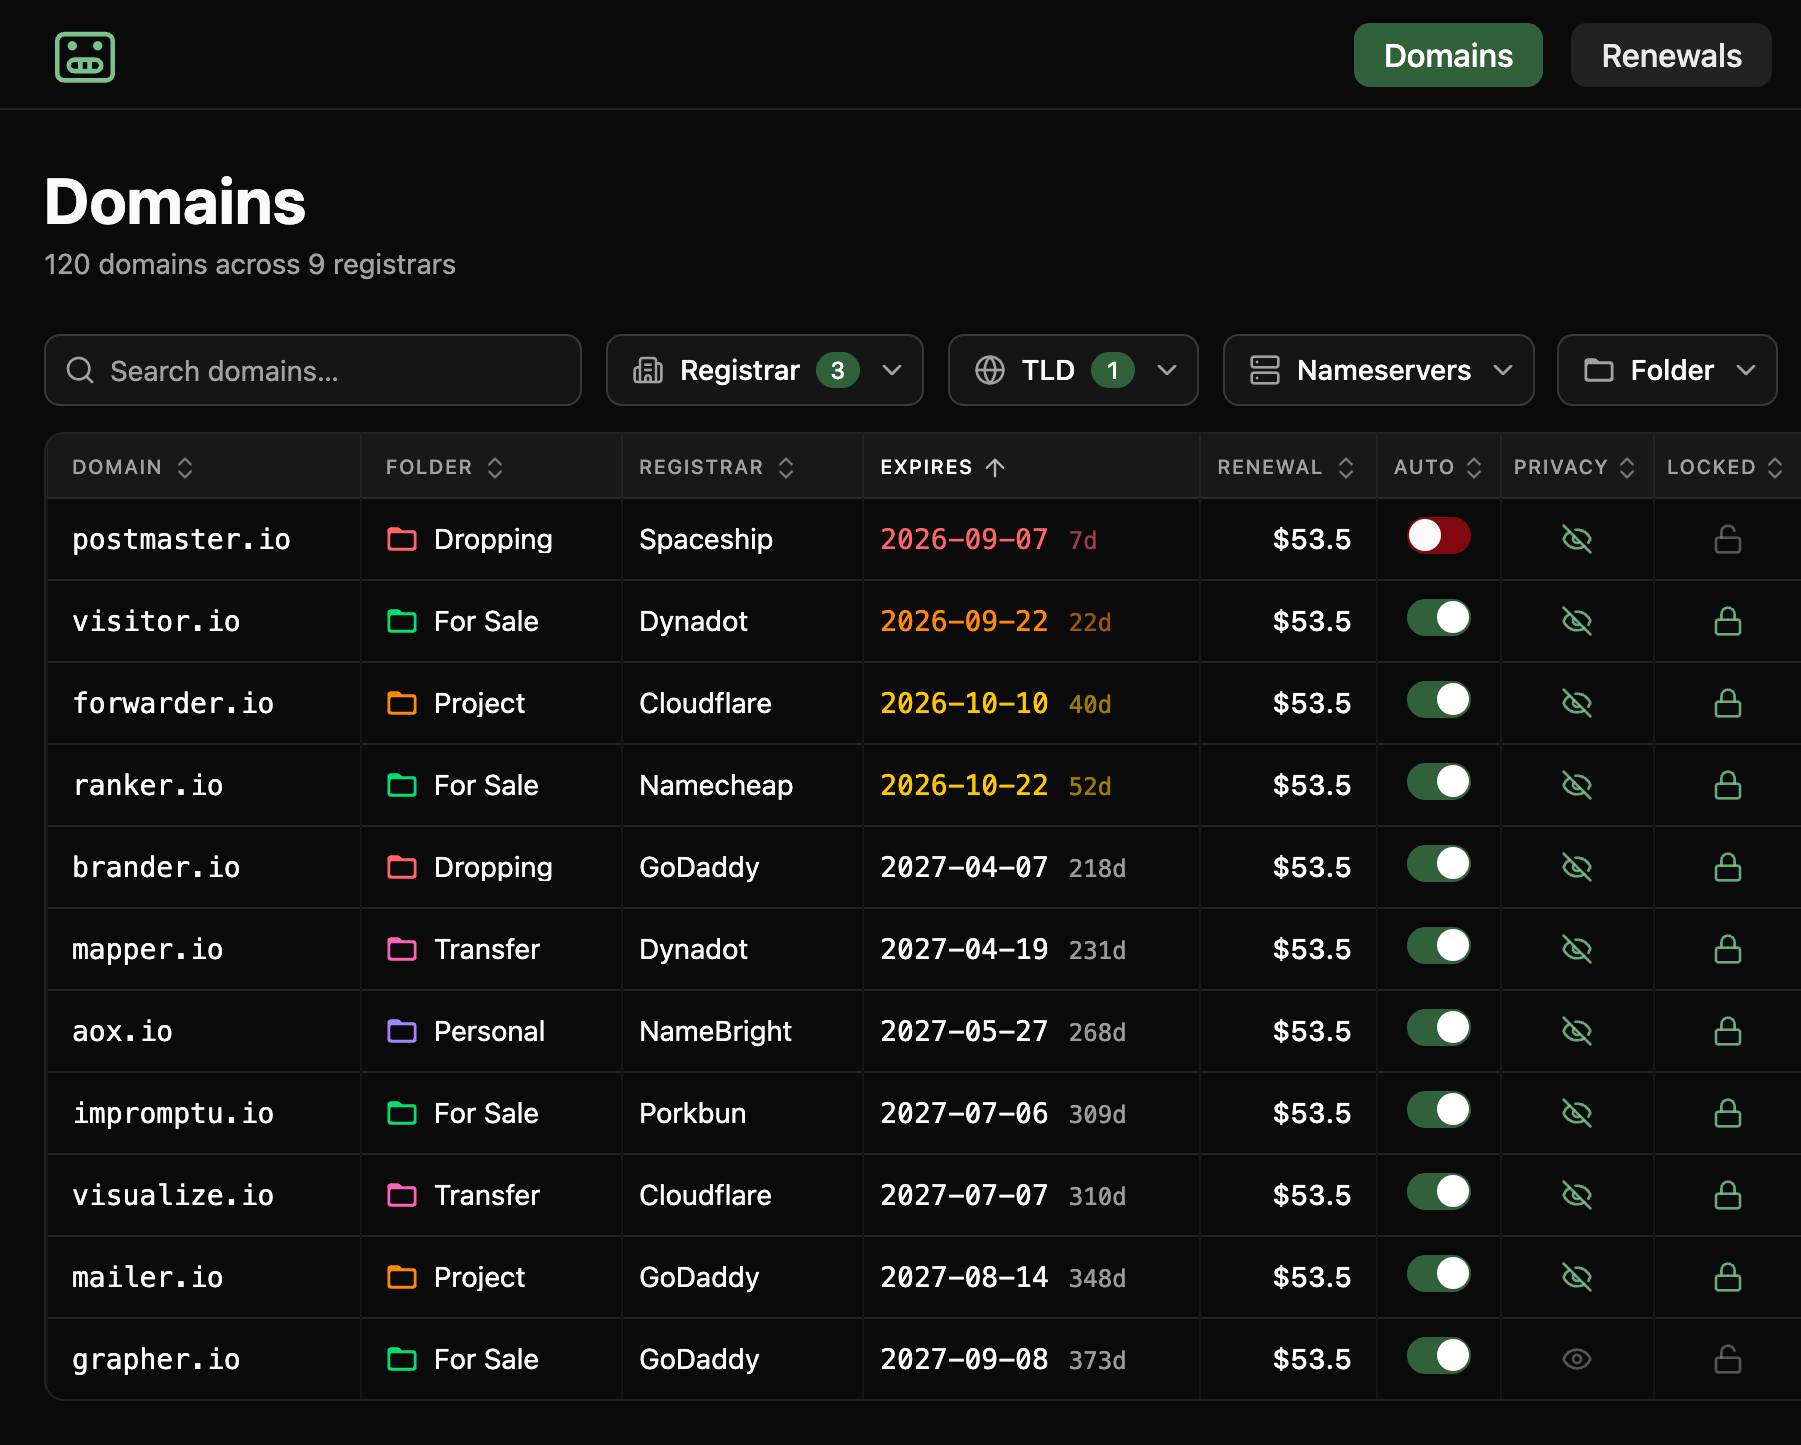Open the impromptu.io domain
Viewport: 1801px width, 1445px height.
point(173,1114)
